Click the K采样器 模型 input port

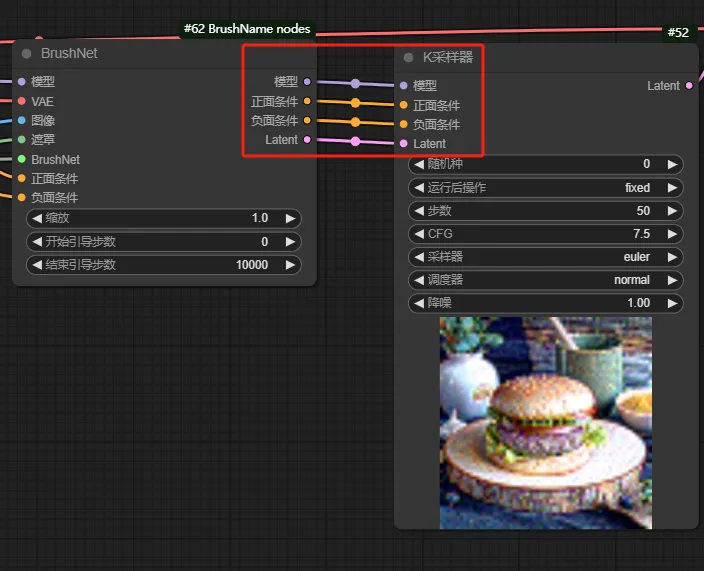click(x=404, y=85)
